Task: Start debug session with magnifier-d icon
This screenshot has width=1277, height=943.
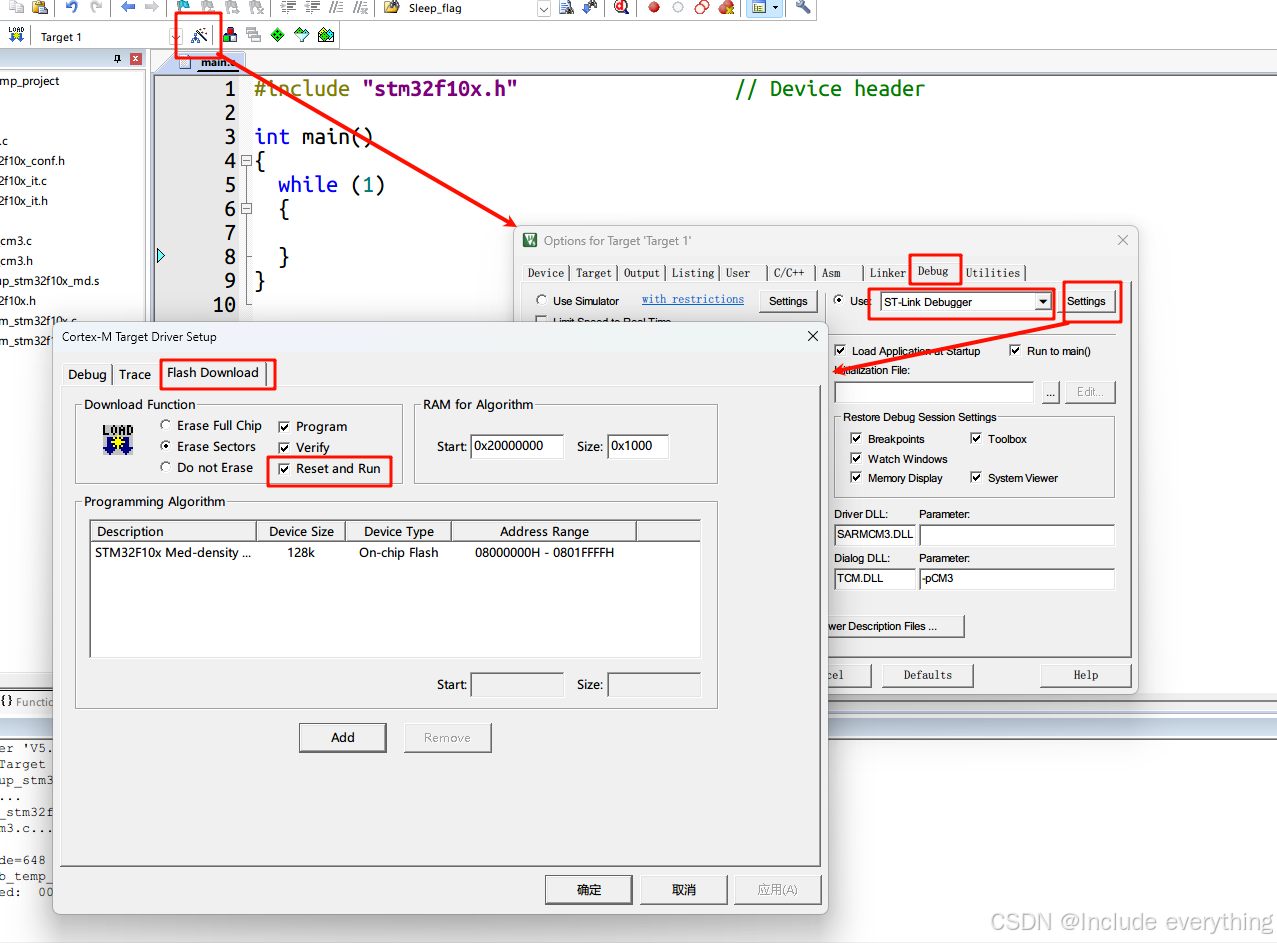Action: point(621,8)
